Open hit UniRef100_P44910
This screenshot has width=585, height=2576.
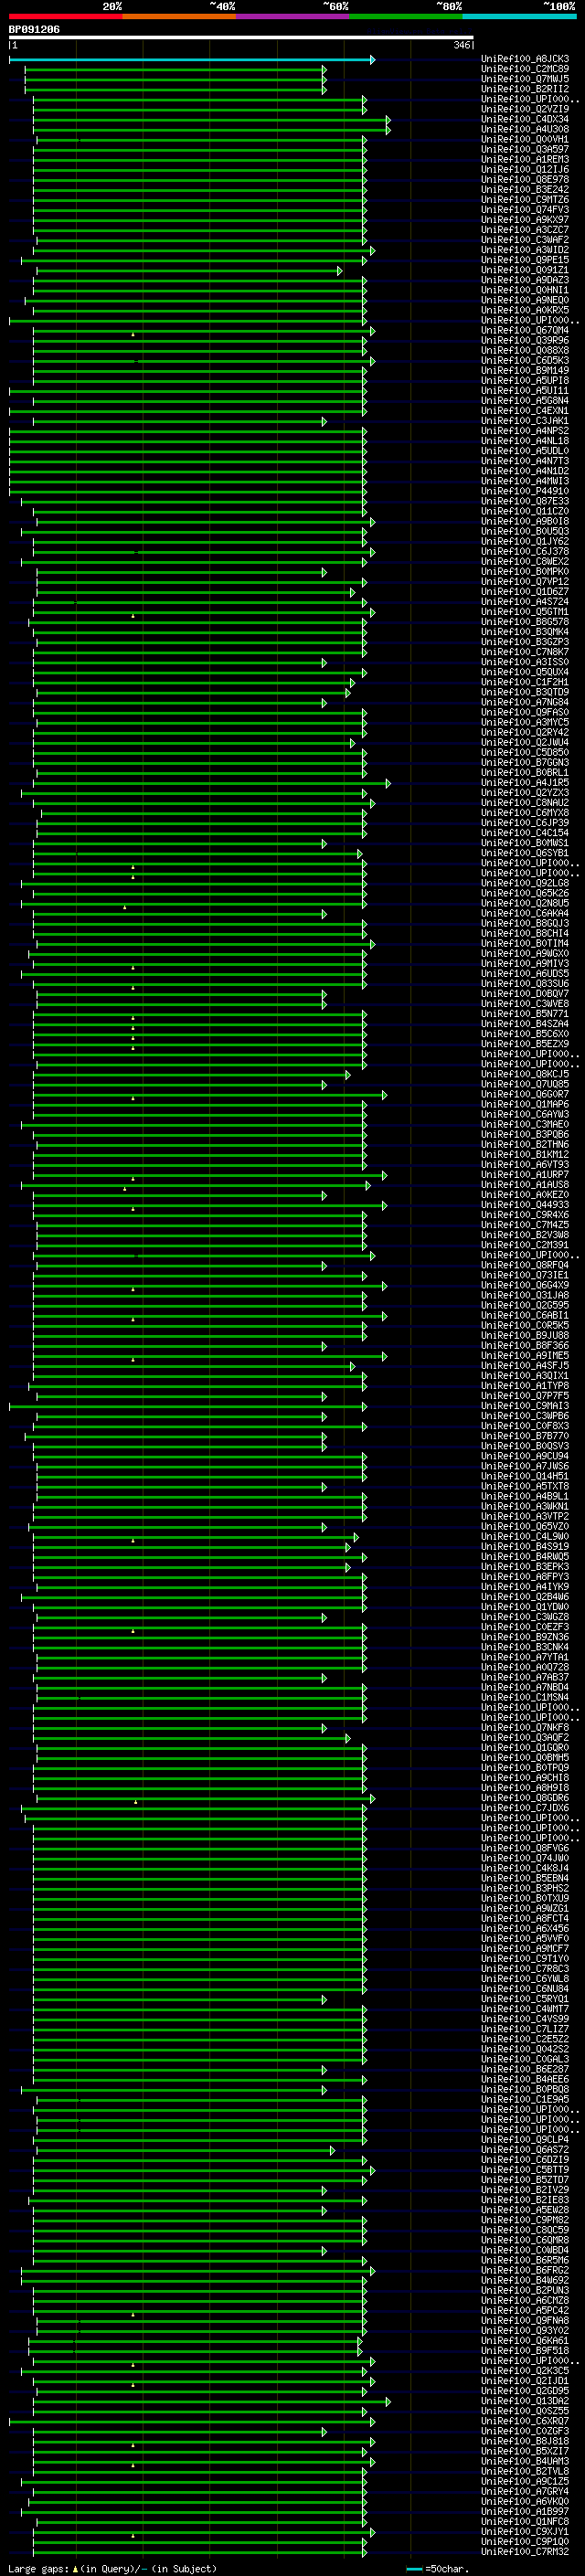[x=525, y=491]
